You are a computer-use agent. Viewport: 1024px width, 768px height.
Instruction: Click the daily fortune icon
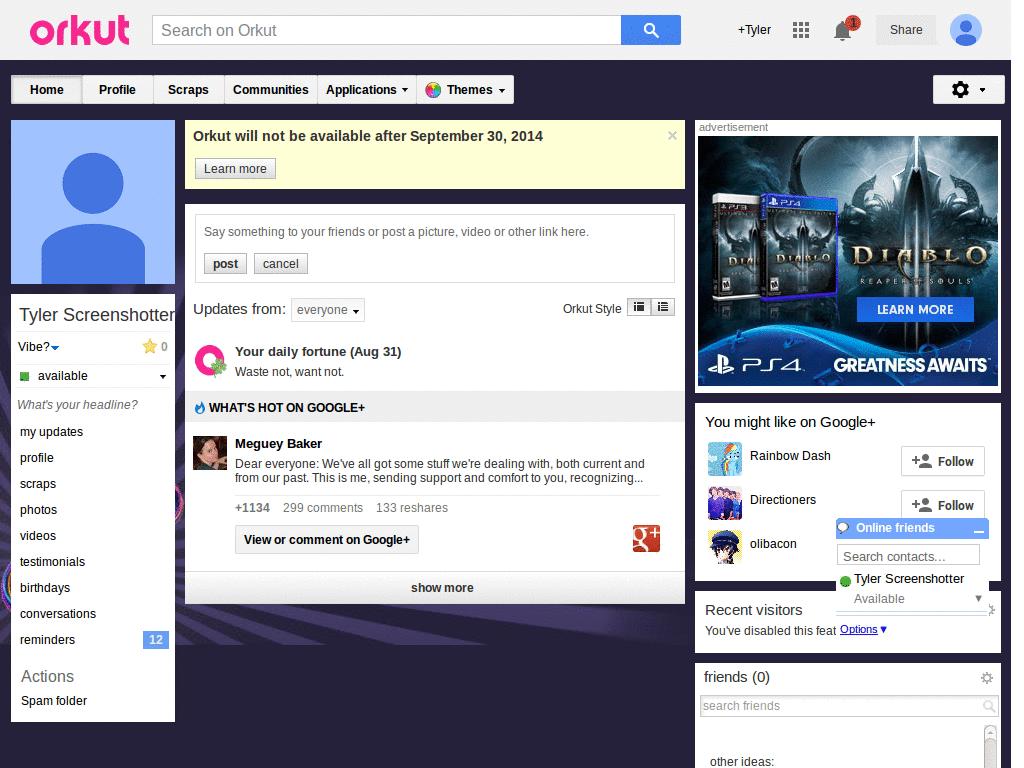click(x=210, y=360)
